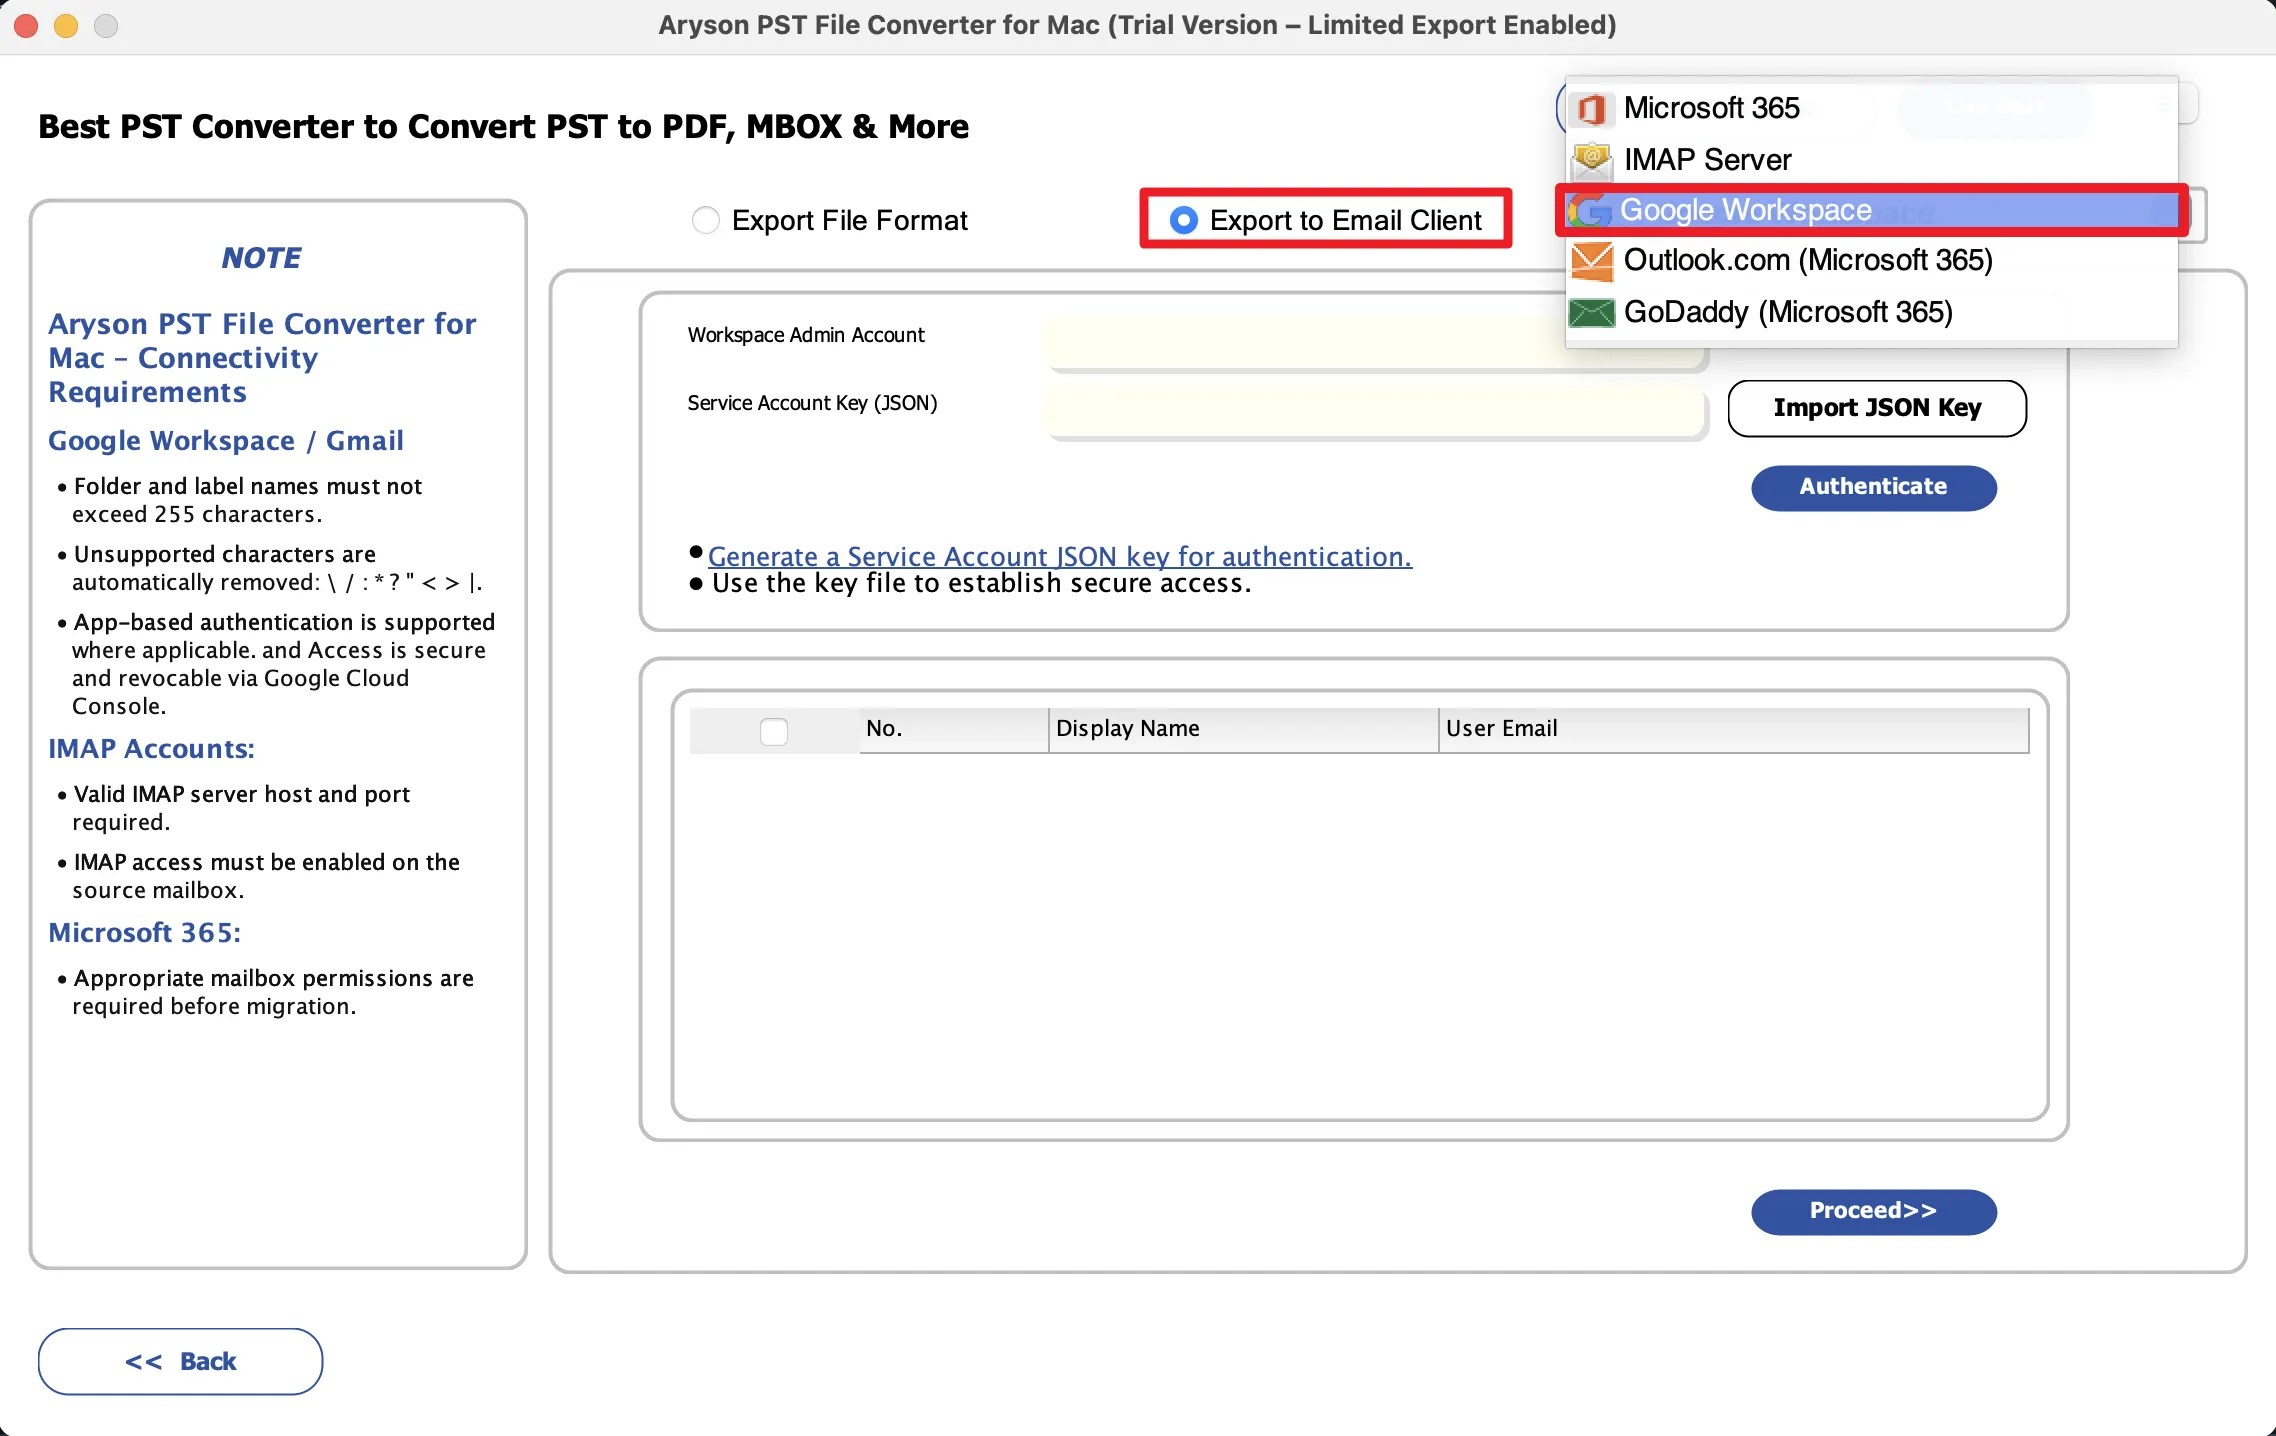Click the IMAP Server envelope icon
This screenshot has width=2276, height=1436.
pyautogui.click(x=1592, y=160)
